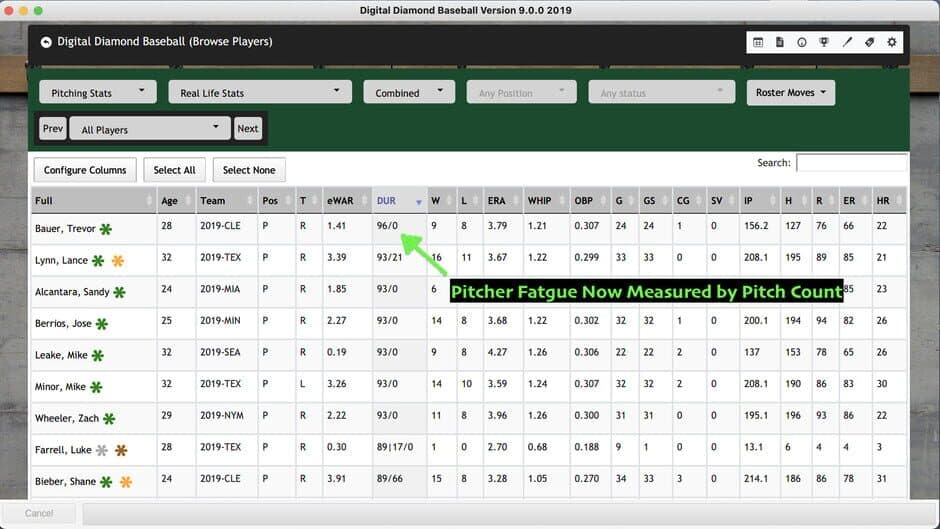
Task: Click eWAR value 3.26 for Minor
Action: coord(337,383)
